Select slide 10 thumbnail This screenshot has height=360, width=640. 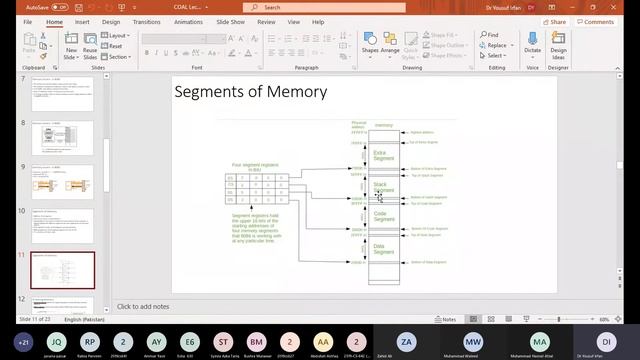[x=62, y=226]
